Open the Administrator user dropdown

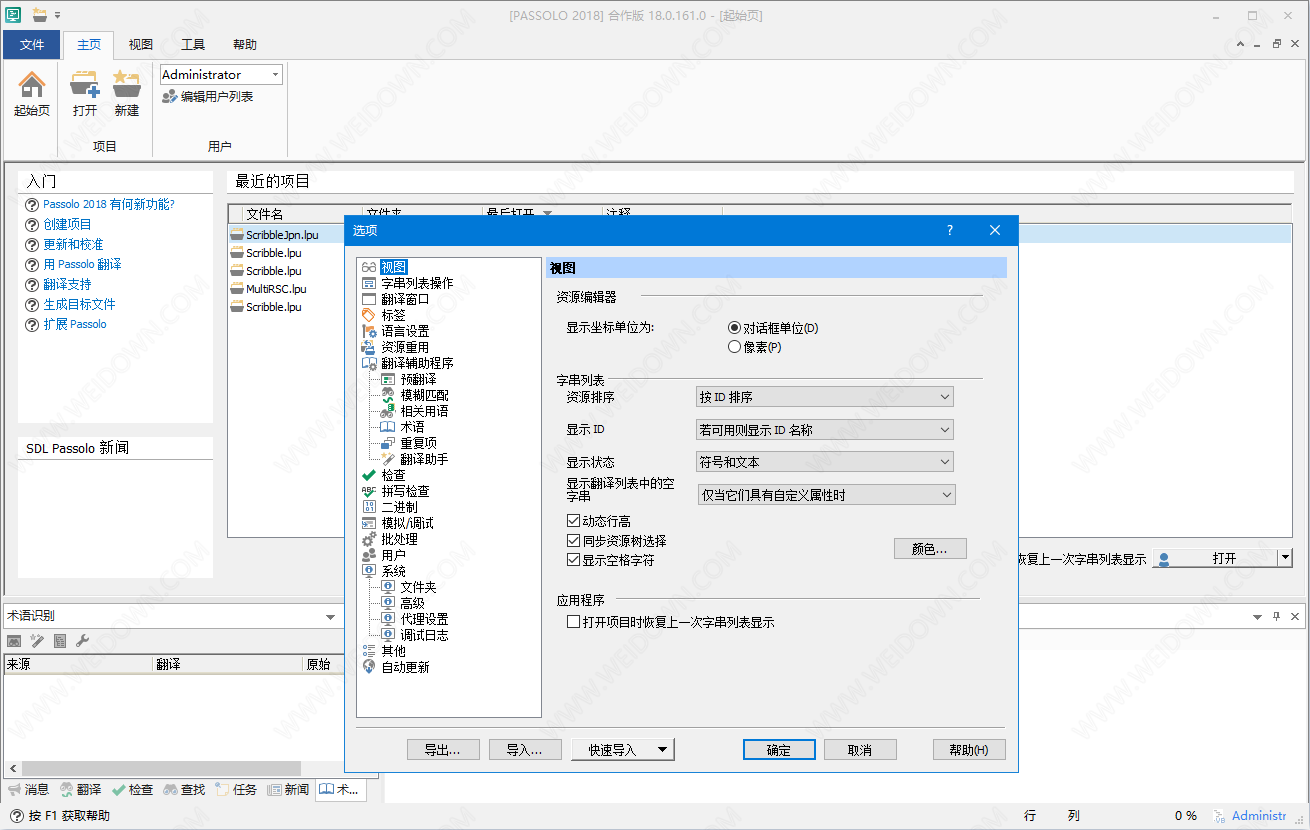275,75
